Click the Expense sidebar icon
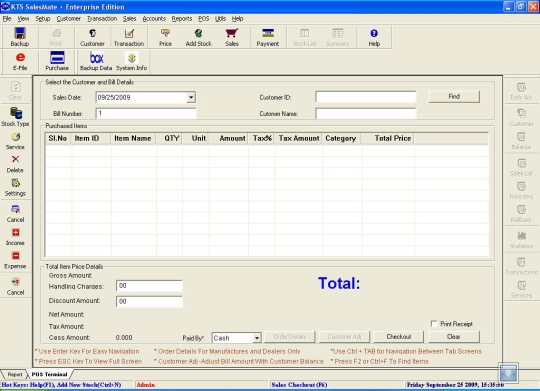Viewport: 540px width, 391px height. pyautogui.click(x=15, y=260)
